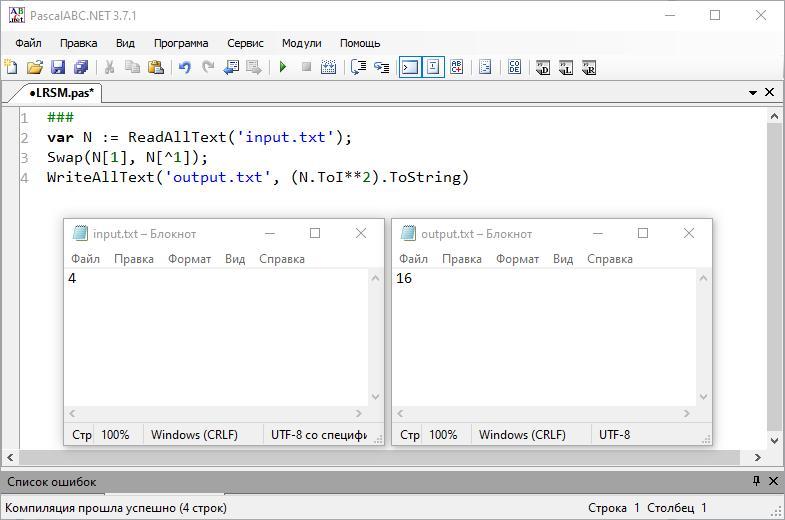Viewport: 785px width, 520px height.
Task: Open Формат menu in output.txt Notepad
Action: [517, 259]
